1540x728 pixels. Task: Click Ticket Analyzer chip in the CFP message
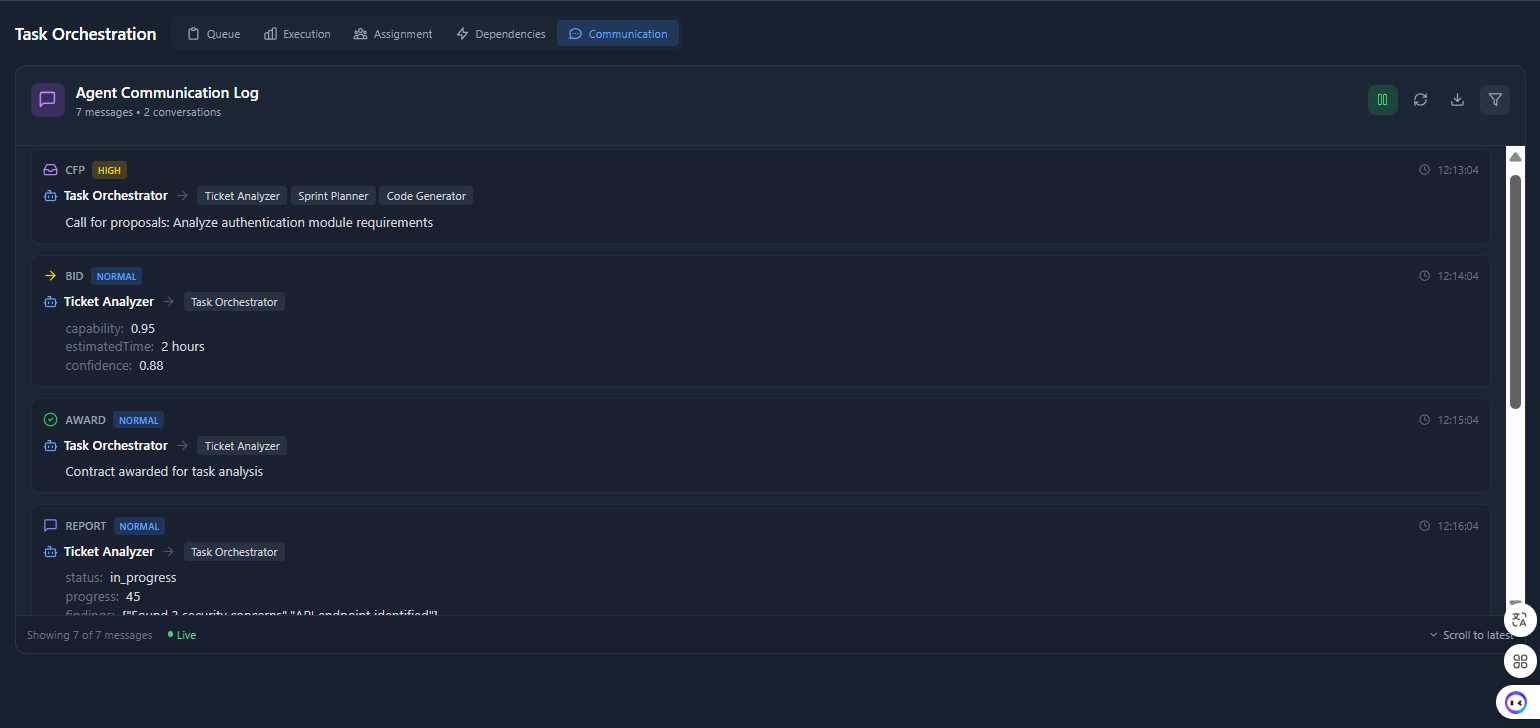pyautogui.click(x=242, y=196)
